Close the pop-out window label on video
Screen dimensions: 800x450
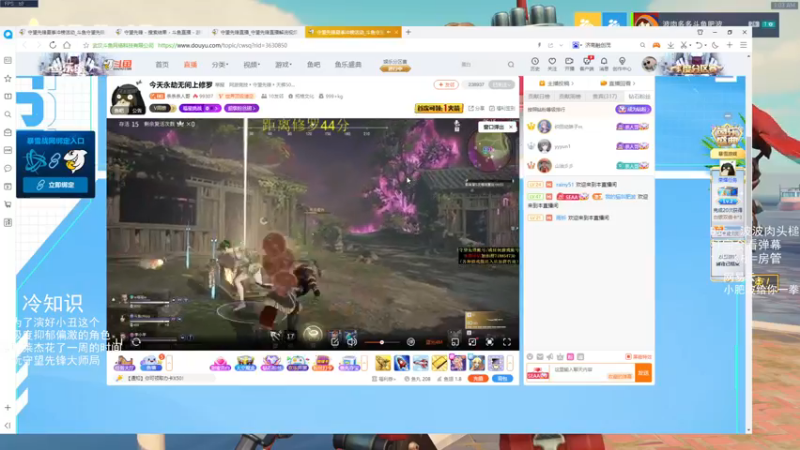pos(511,127)
